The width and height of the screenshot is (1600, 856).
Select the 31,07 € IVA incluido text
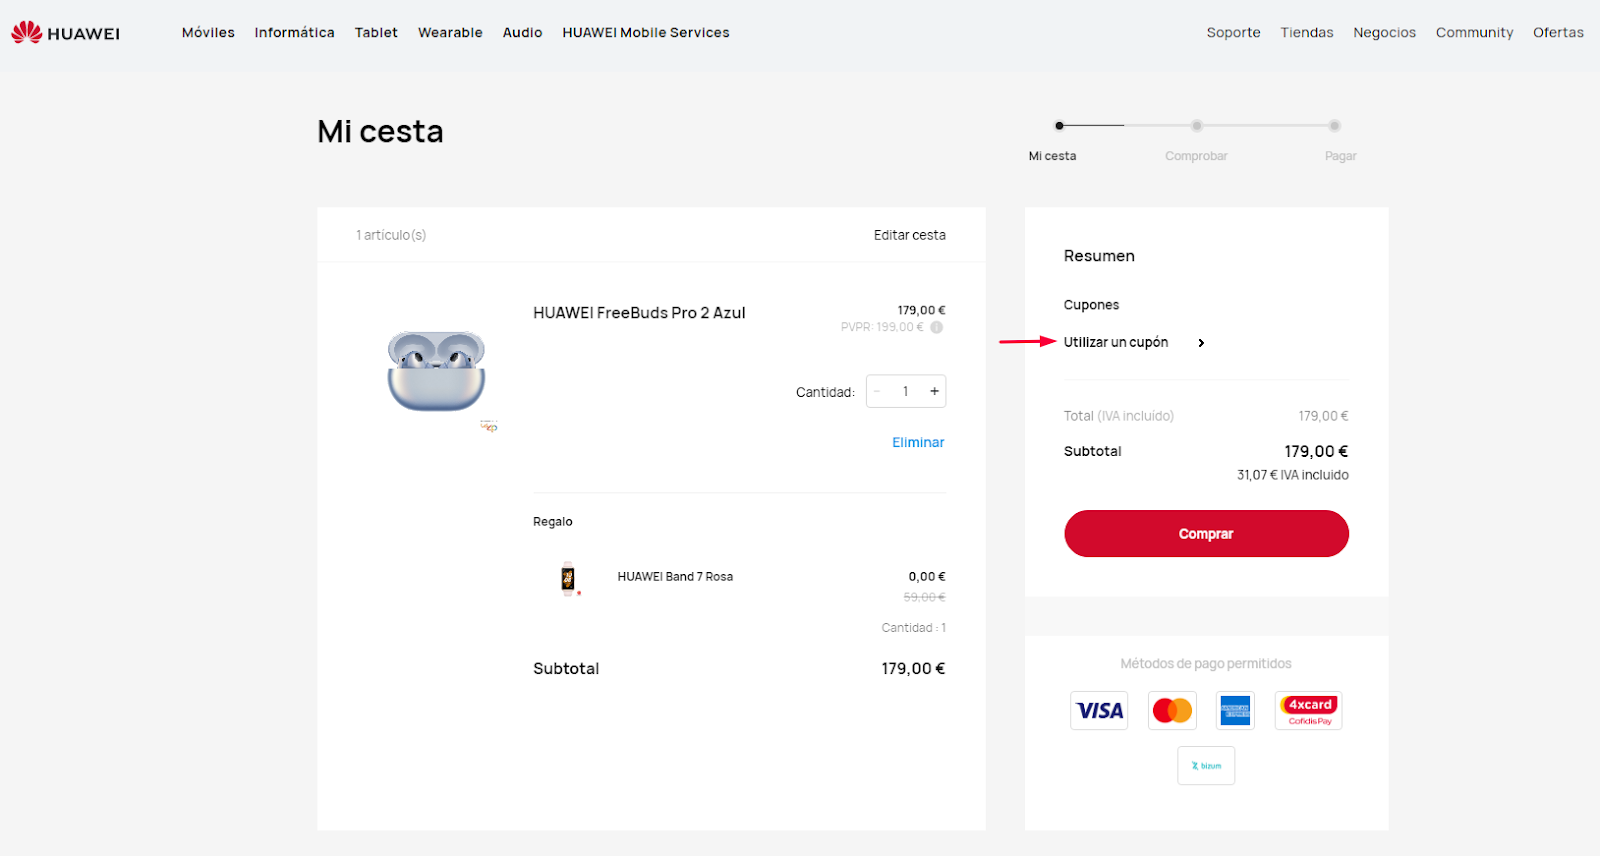[1292, 475]
